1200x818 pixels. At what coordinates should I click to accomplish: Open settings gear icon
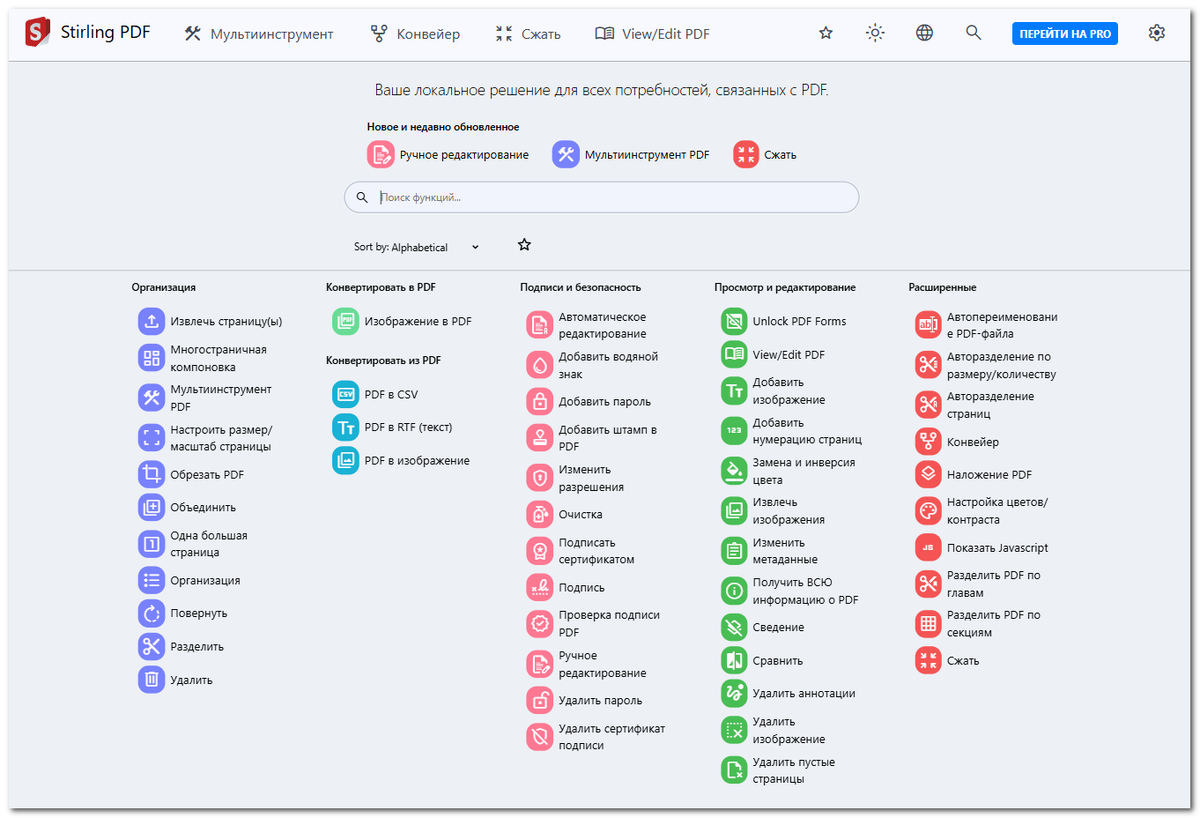[1157, 33]
